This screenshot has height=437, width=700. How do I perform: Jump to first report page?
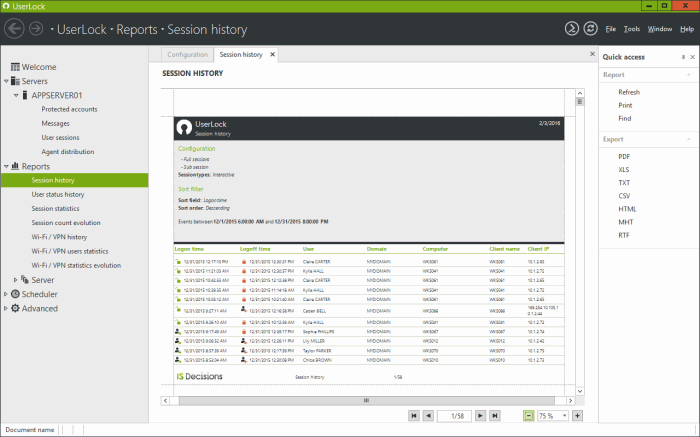click(x=414, y=416)
